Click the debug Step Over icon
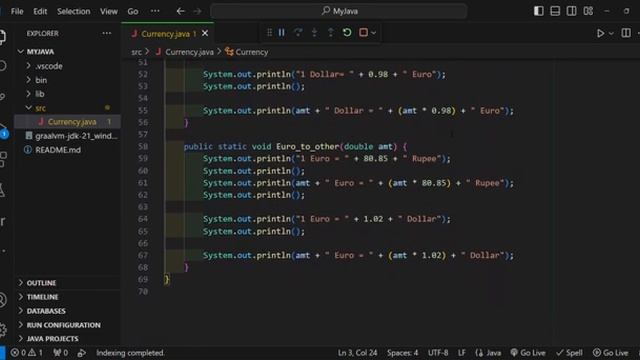 [298, 33]
